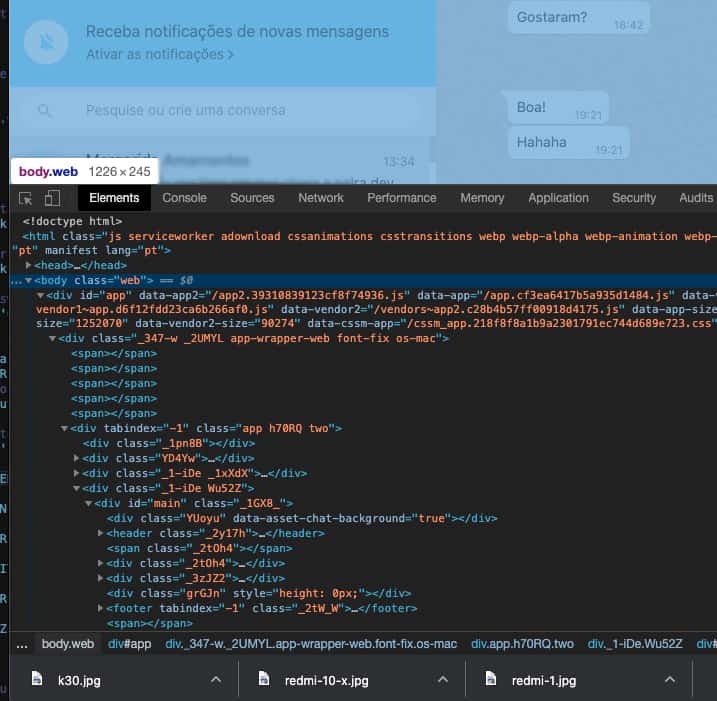Viewport: 717px width, 701px height.
Task: Expand the div class _1-iDe _1xXdX node
Action: pos(76,473)
